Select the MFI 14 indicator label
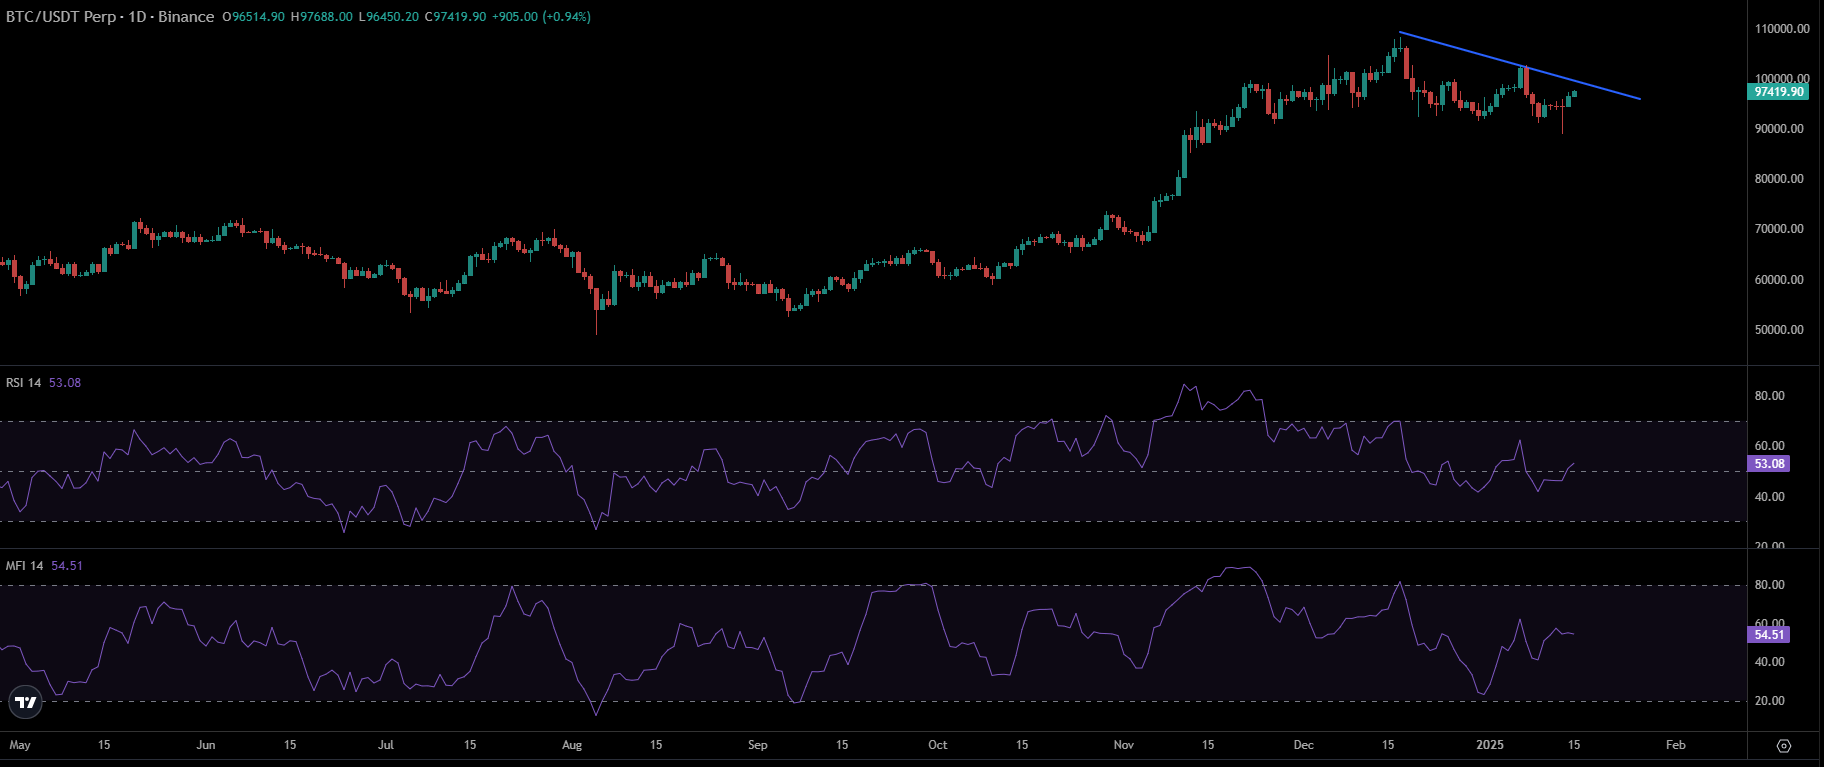Viewport: 1824px width, 767px height. pyautogui.click(x=25, y=566)
